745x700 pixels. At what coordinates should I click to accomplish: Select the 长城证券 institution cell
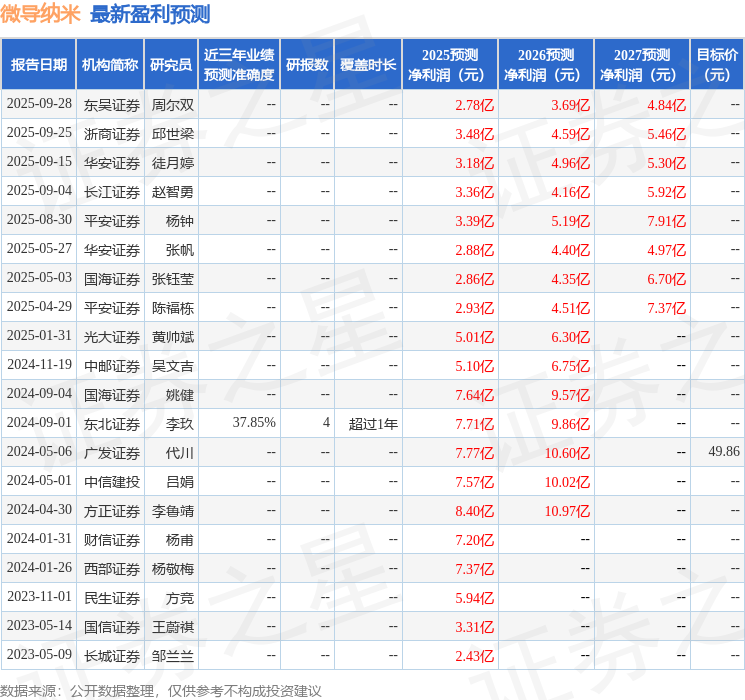pos(112,656)
